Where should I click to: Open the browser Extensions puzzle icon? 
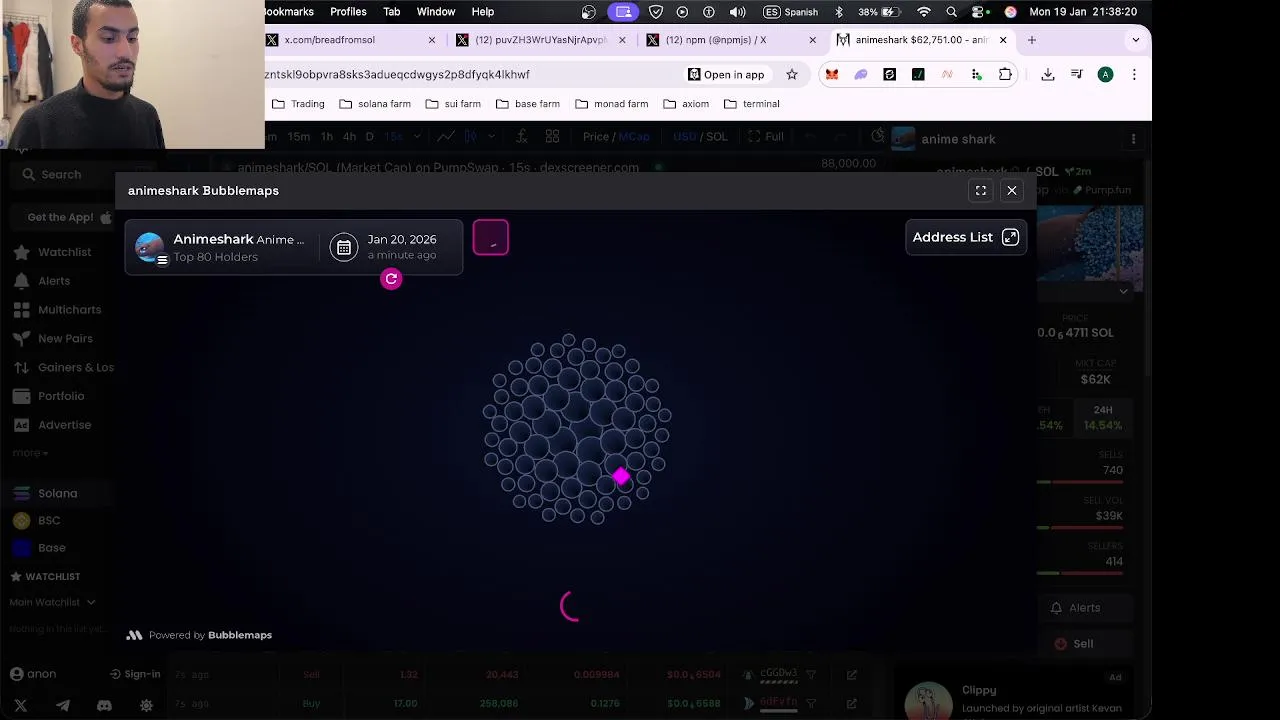(x=1005, y=74)
